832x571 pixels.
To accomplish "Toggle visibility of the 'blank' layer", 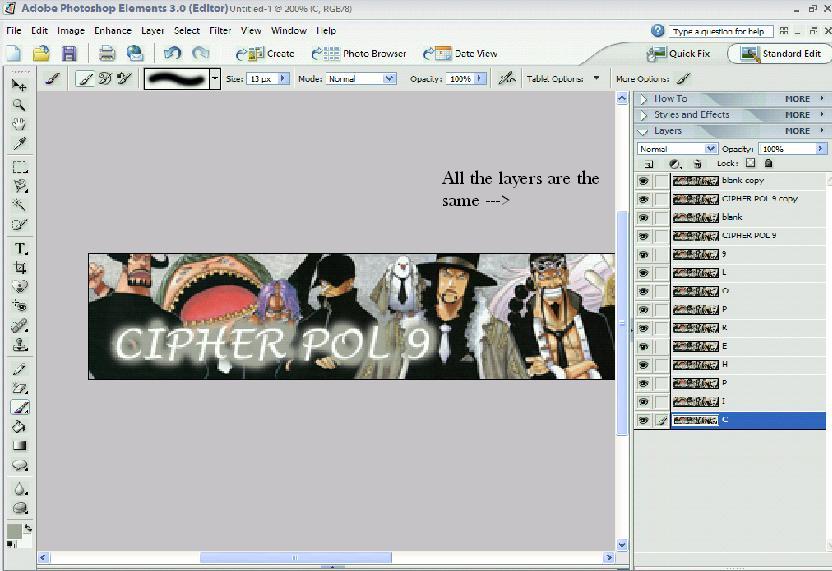I will point(643,218).
